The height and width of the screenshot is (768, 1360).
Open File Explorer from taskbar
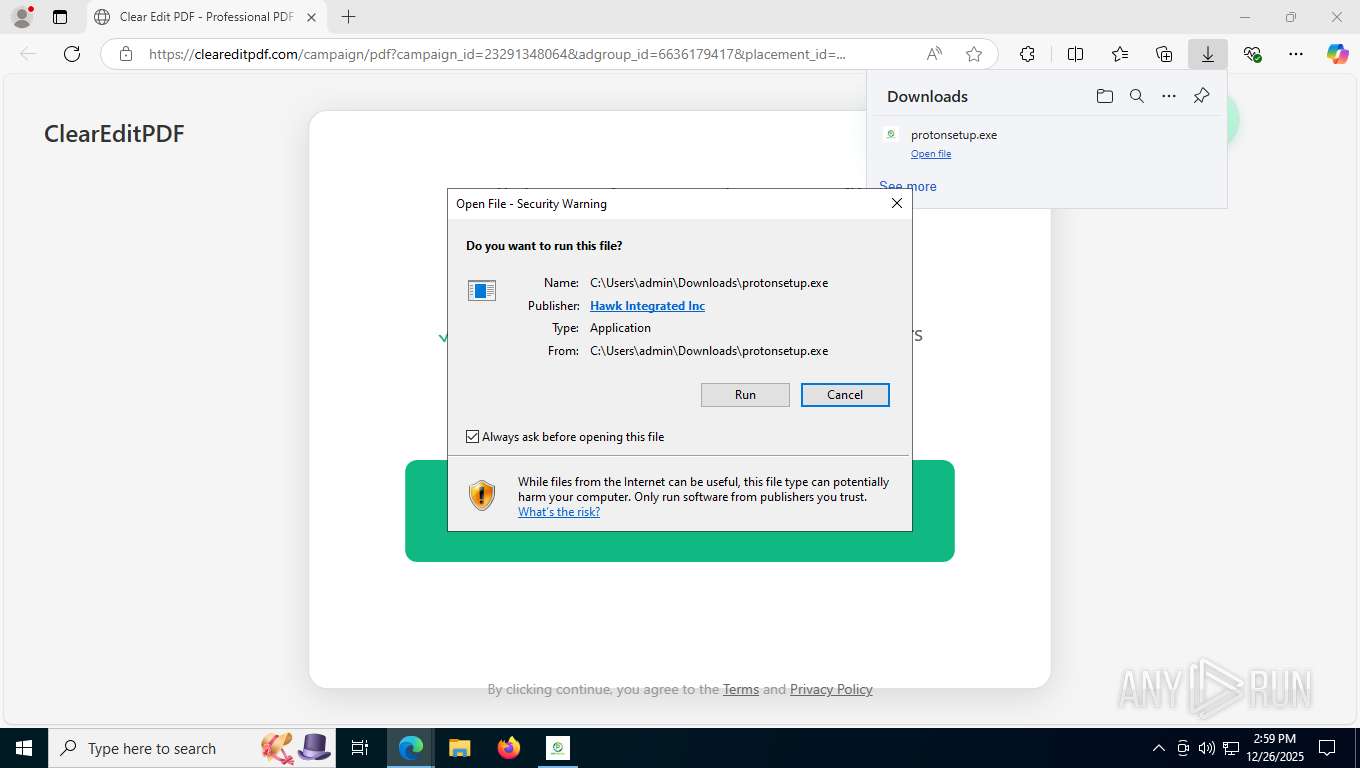[459, 748]
